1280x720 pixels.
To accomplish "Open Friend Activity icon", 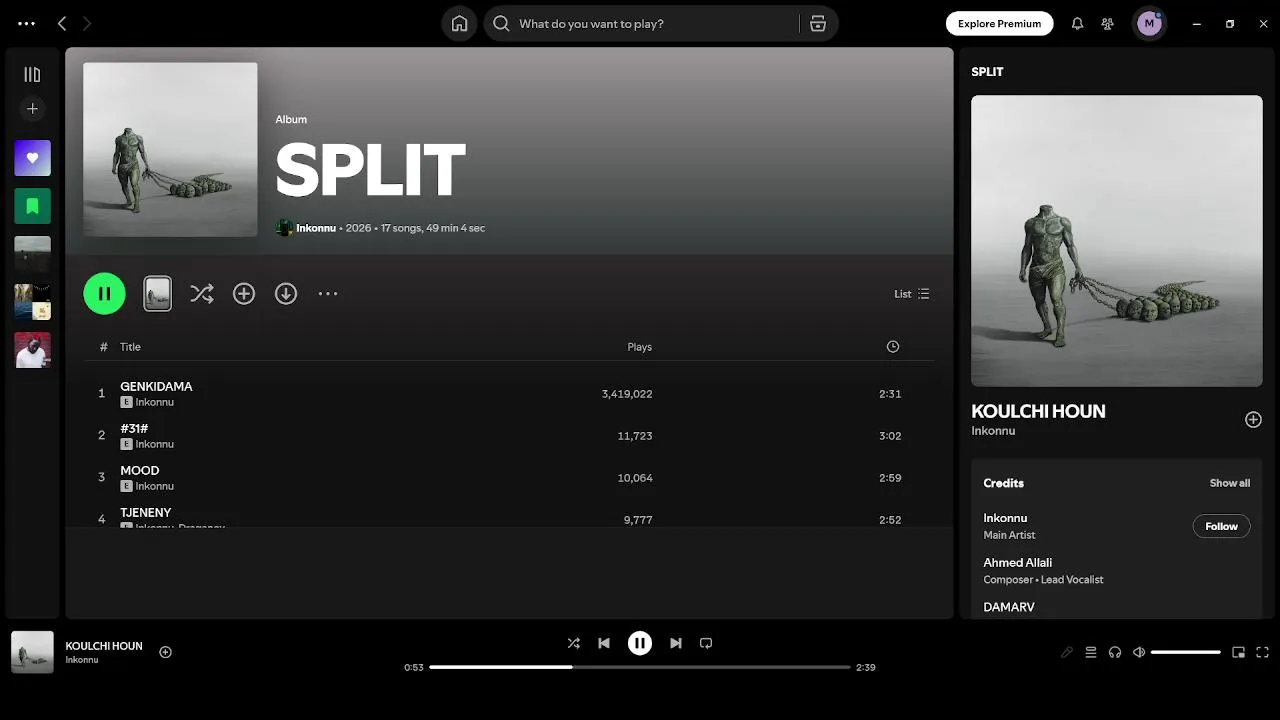I will pos(1107,23).
